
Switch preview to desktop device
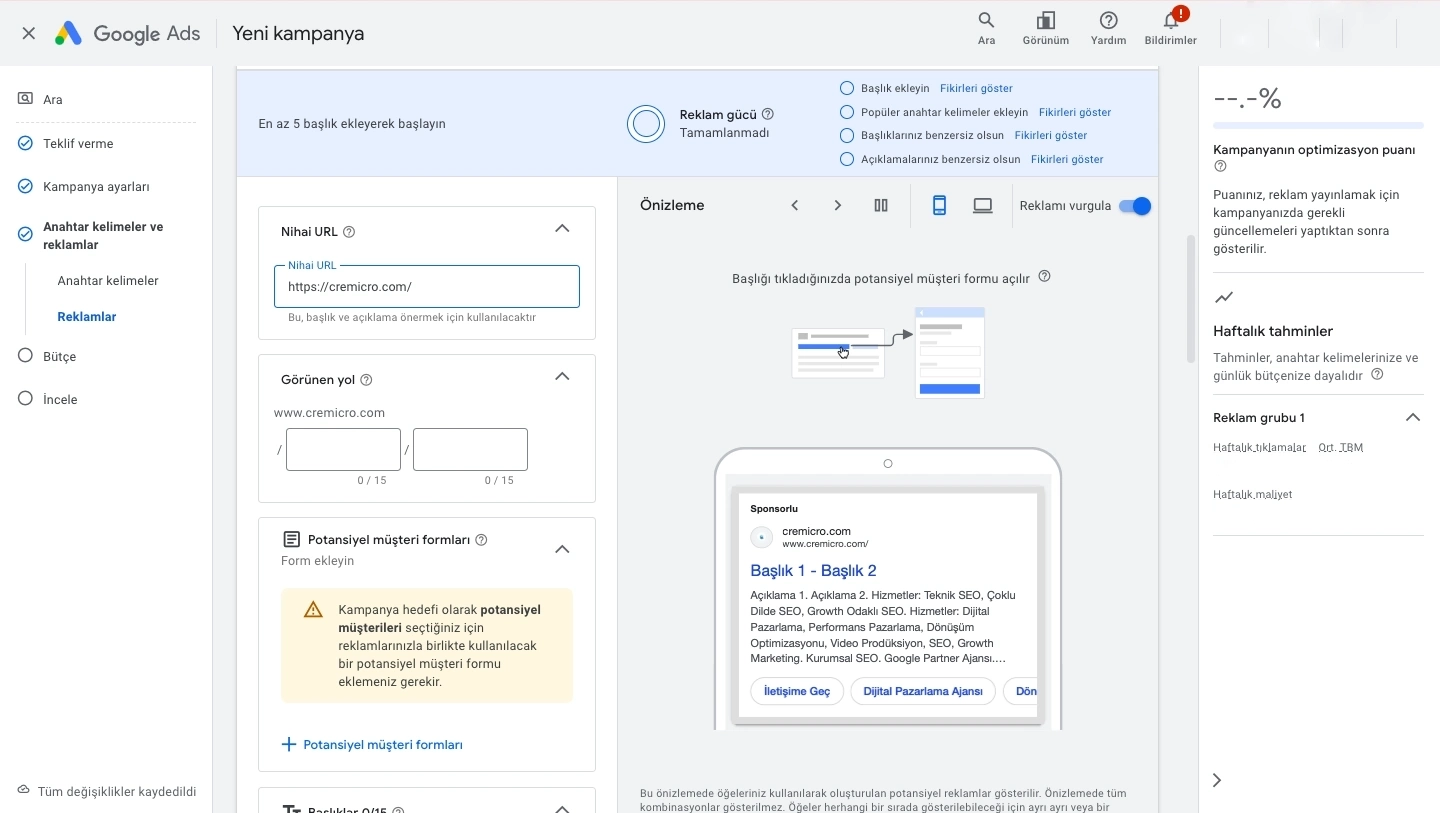point(983,205)
